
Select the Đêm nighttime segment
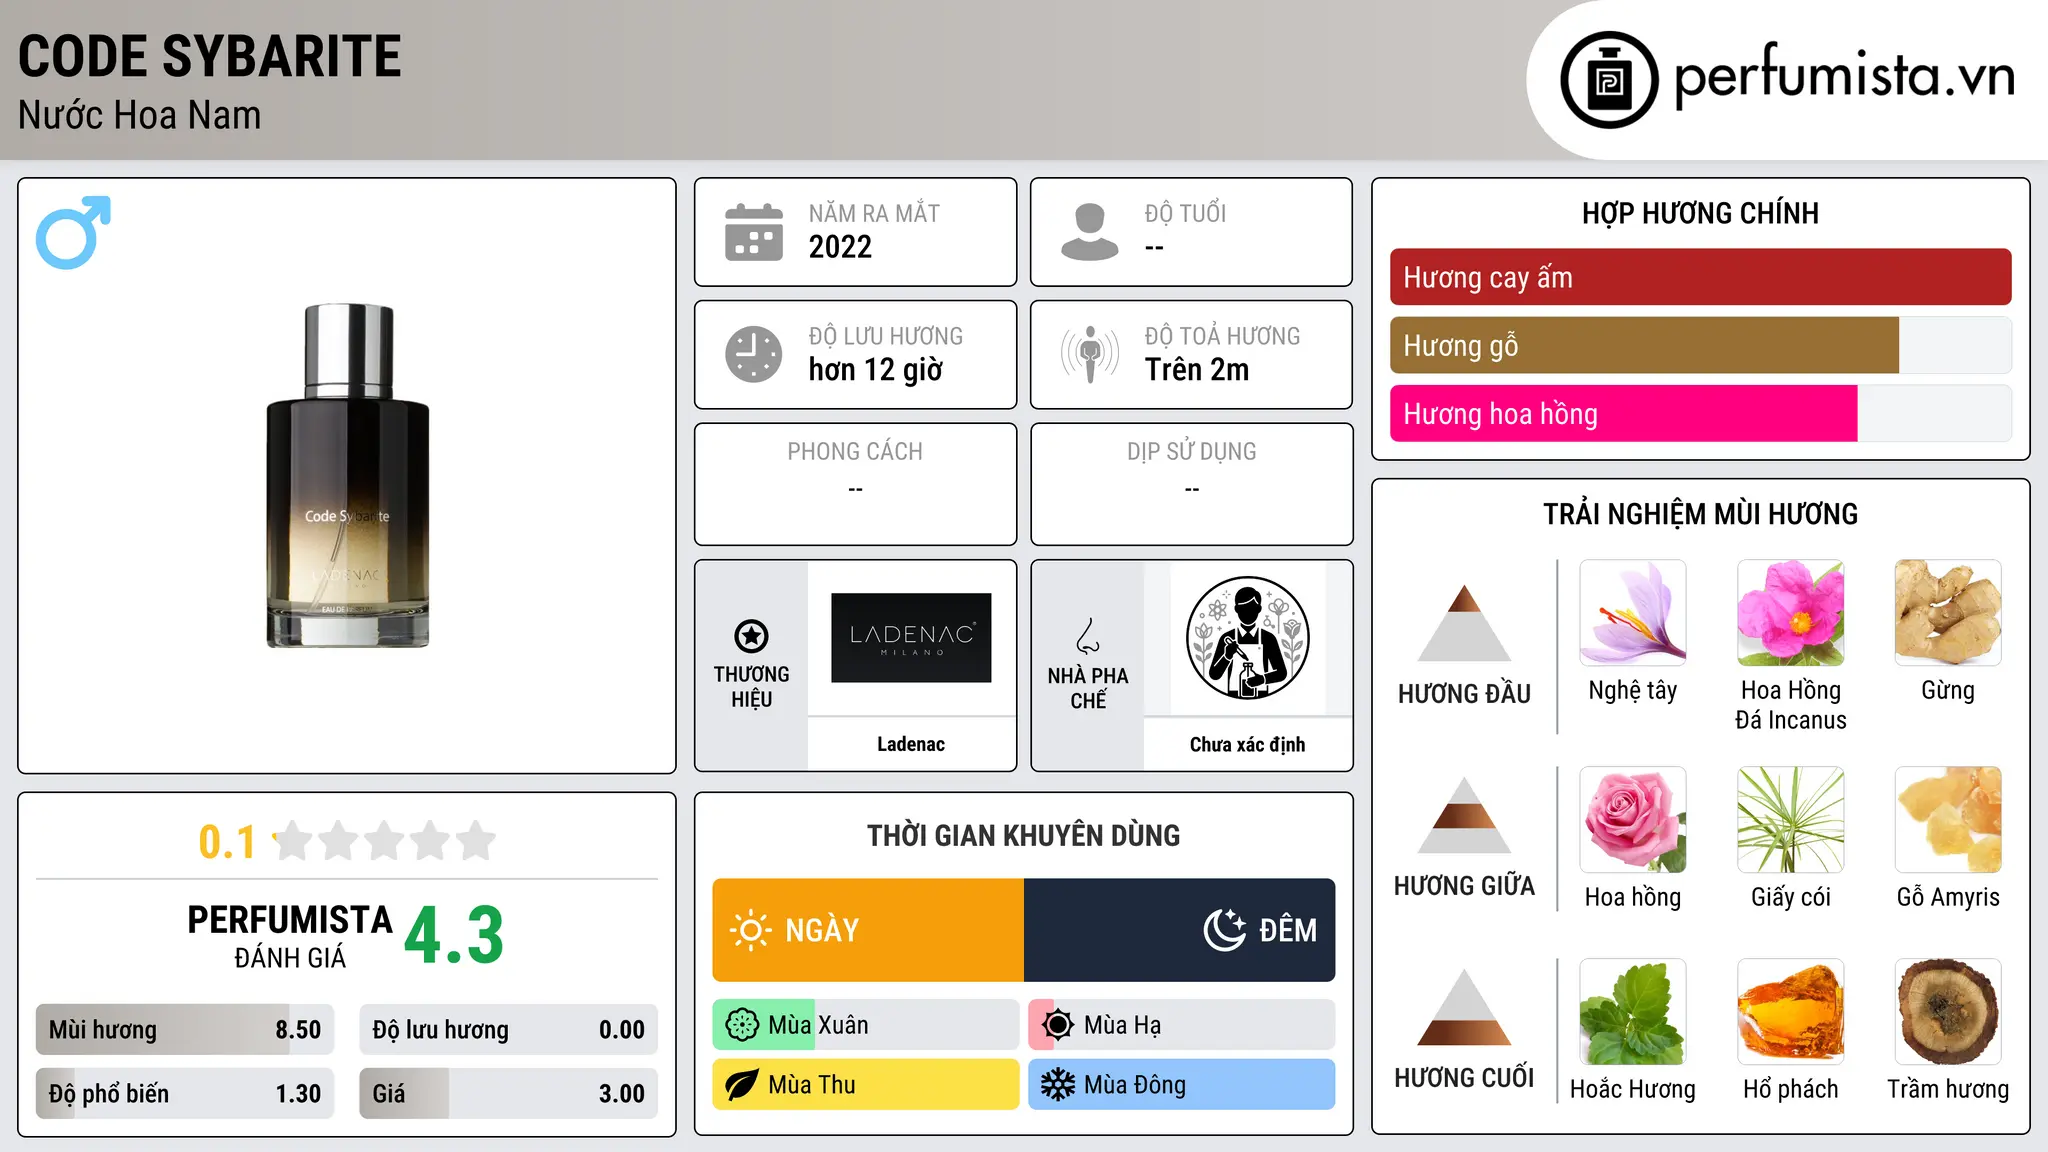tap(1180, 930)
